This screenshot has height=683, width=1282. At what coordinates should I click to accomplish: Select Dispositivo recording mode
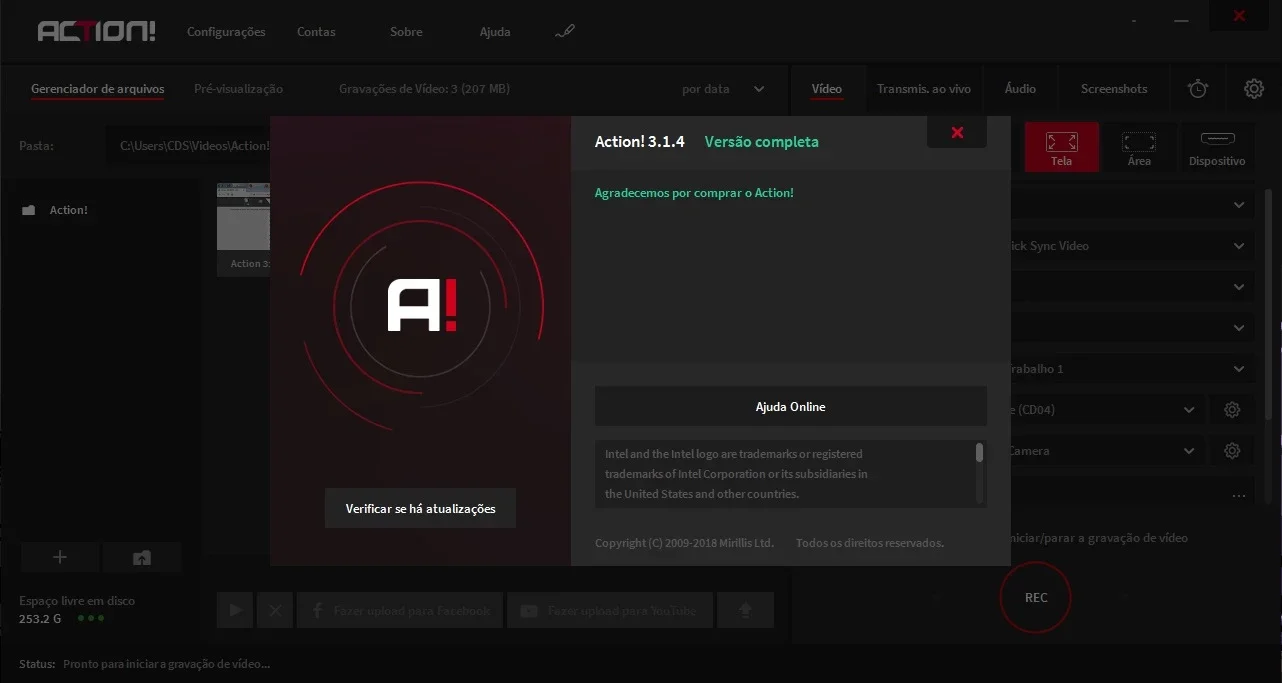[1217, 148]
